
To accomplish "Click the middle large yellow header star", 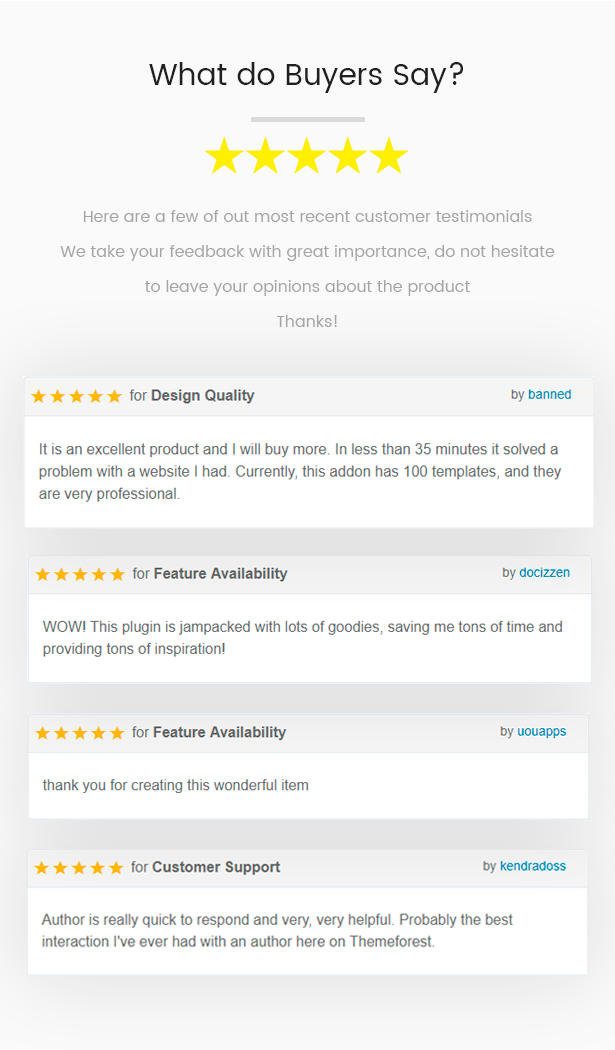I will tap(307, 157).
